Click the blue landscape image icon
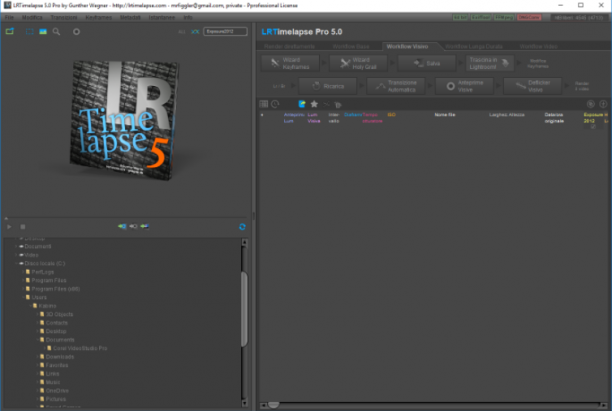This screenshot has height=411, width=612. [43, 32]
